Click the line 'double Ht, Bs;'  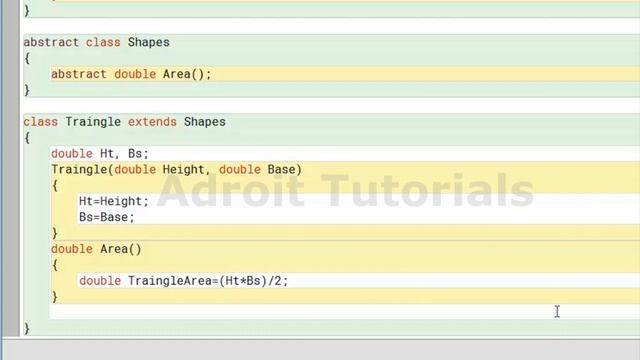point(100,154)
